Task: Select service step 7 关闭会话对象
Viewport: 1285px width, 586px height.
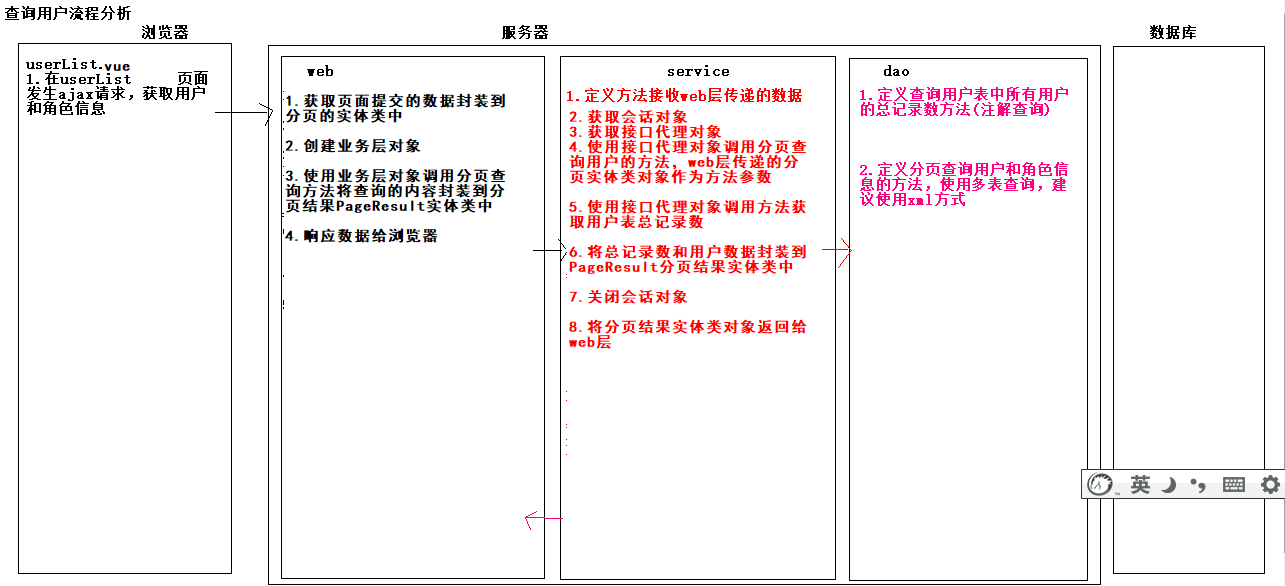Action: (628, 297)
